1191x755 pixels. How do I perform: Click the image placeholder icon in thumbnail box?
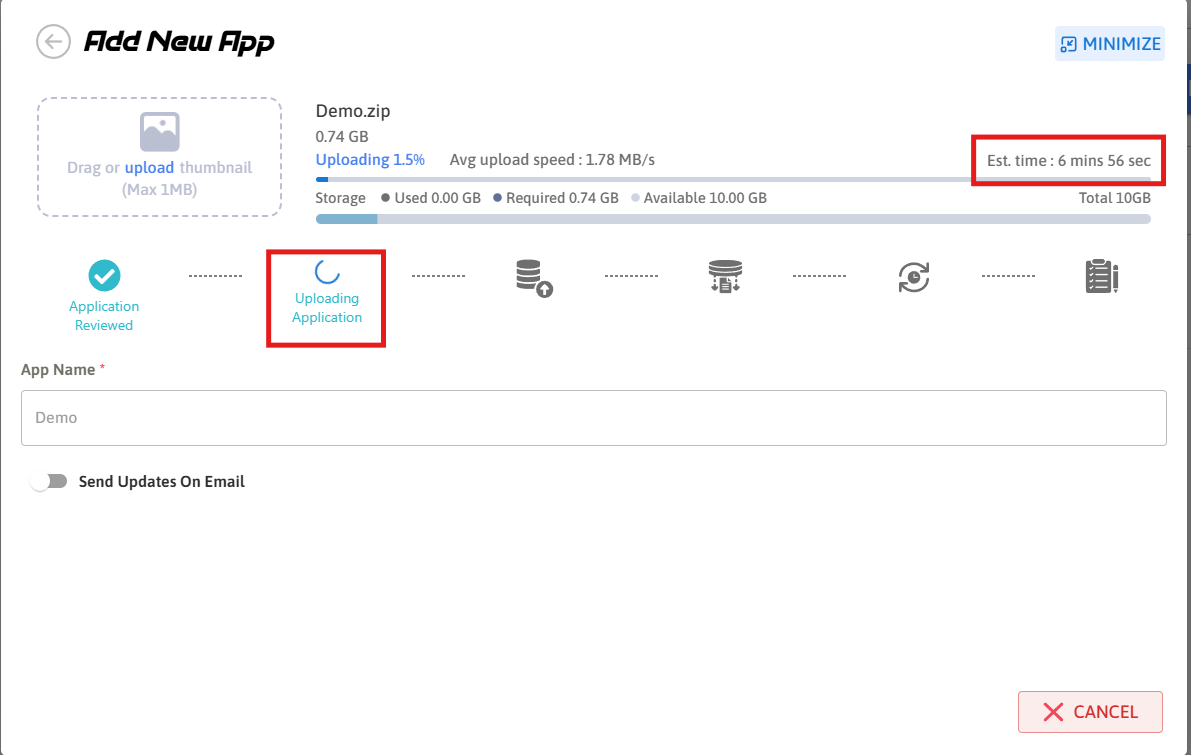point(160,132)
